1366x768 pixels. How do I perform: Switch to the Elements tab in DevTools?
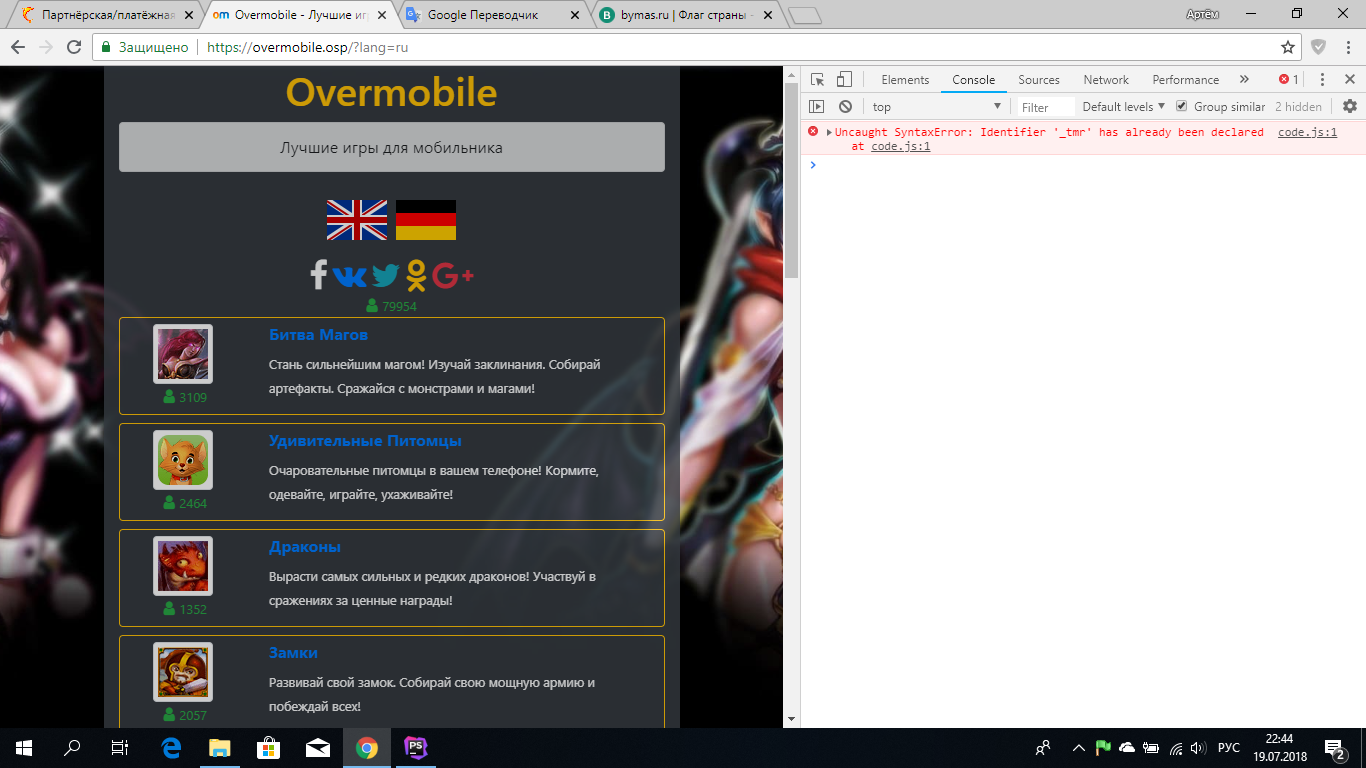pyautogui.click(x=905, y=80)
